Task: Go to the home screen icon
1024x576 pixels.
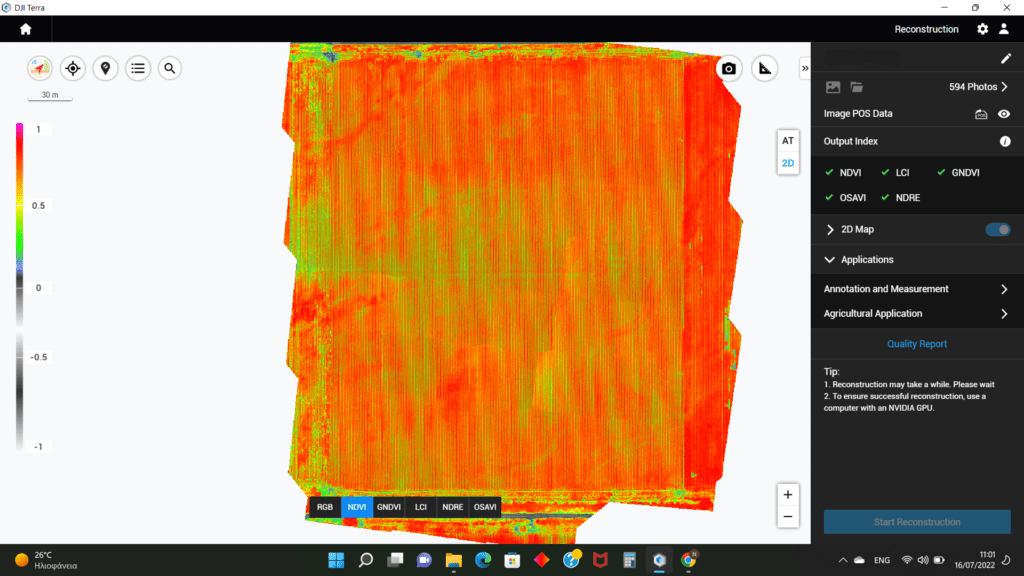Action: pyautogui.click(x=25, y=29)
